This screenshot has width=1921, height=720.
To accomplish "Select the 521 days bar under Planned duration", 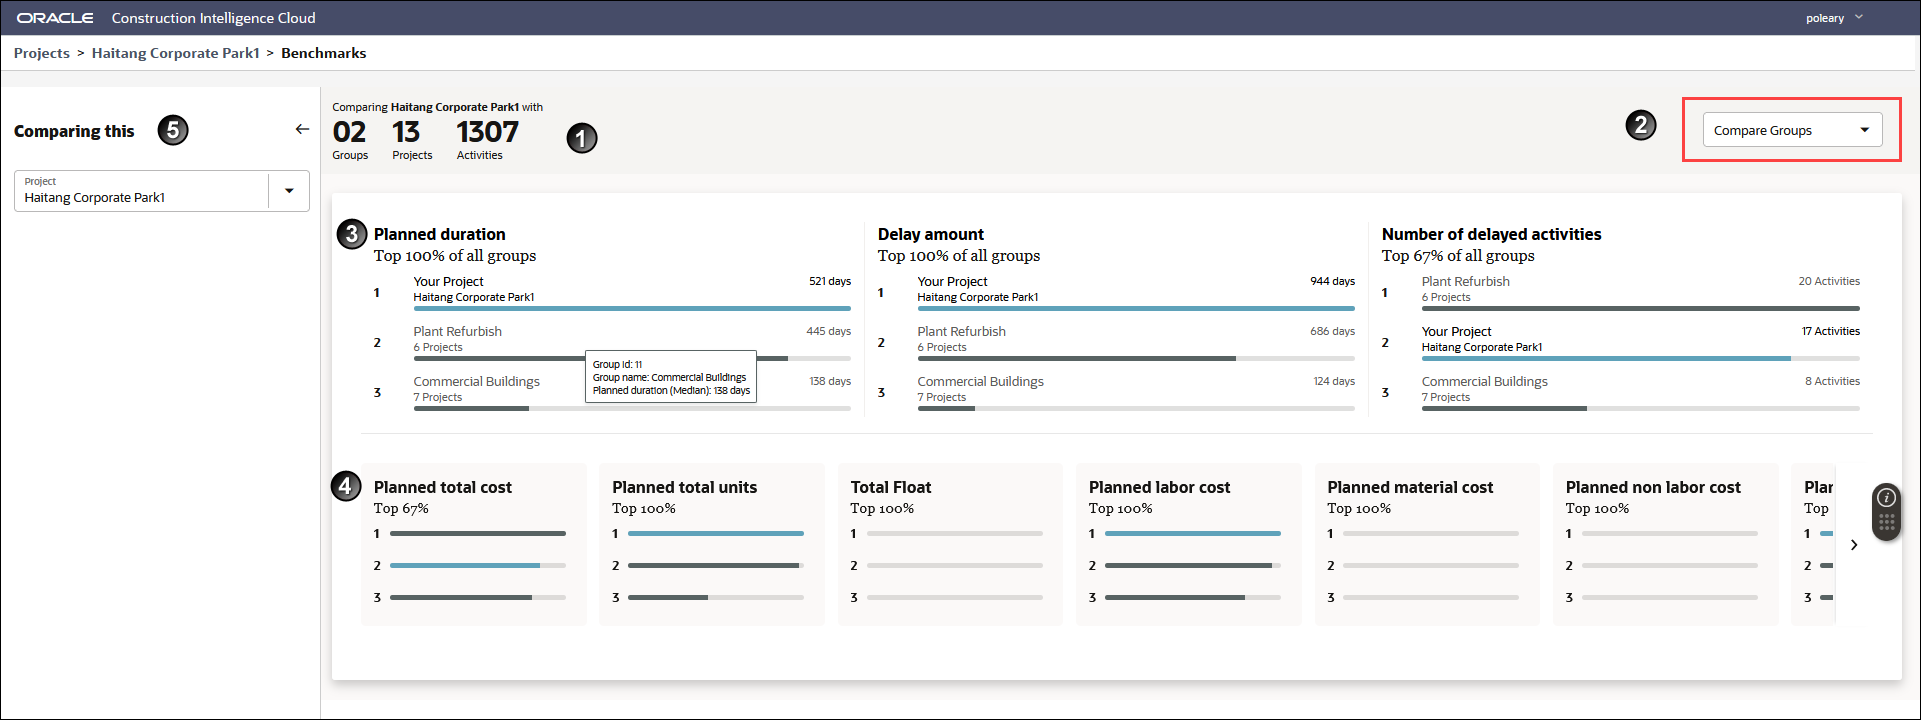I will pos(632,308).
